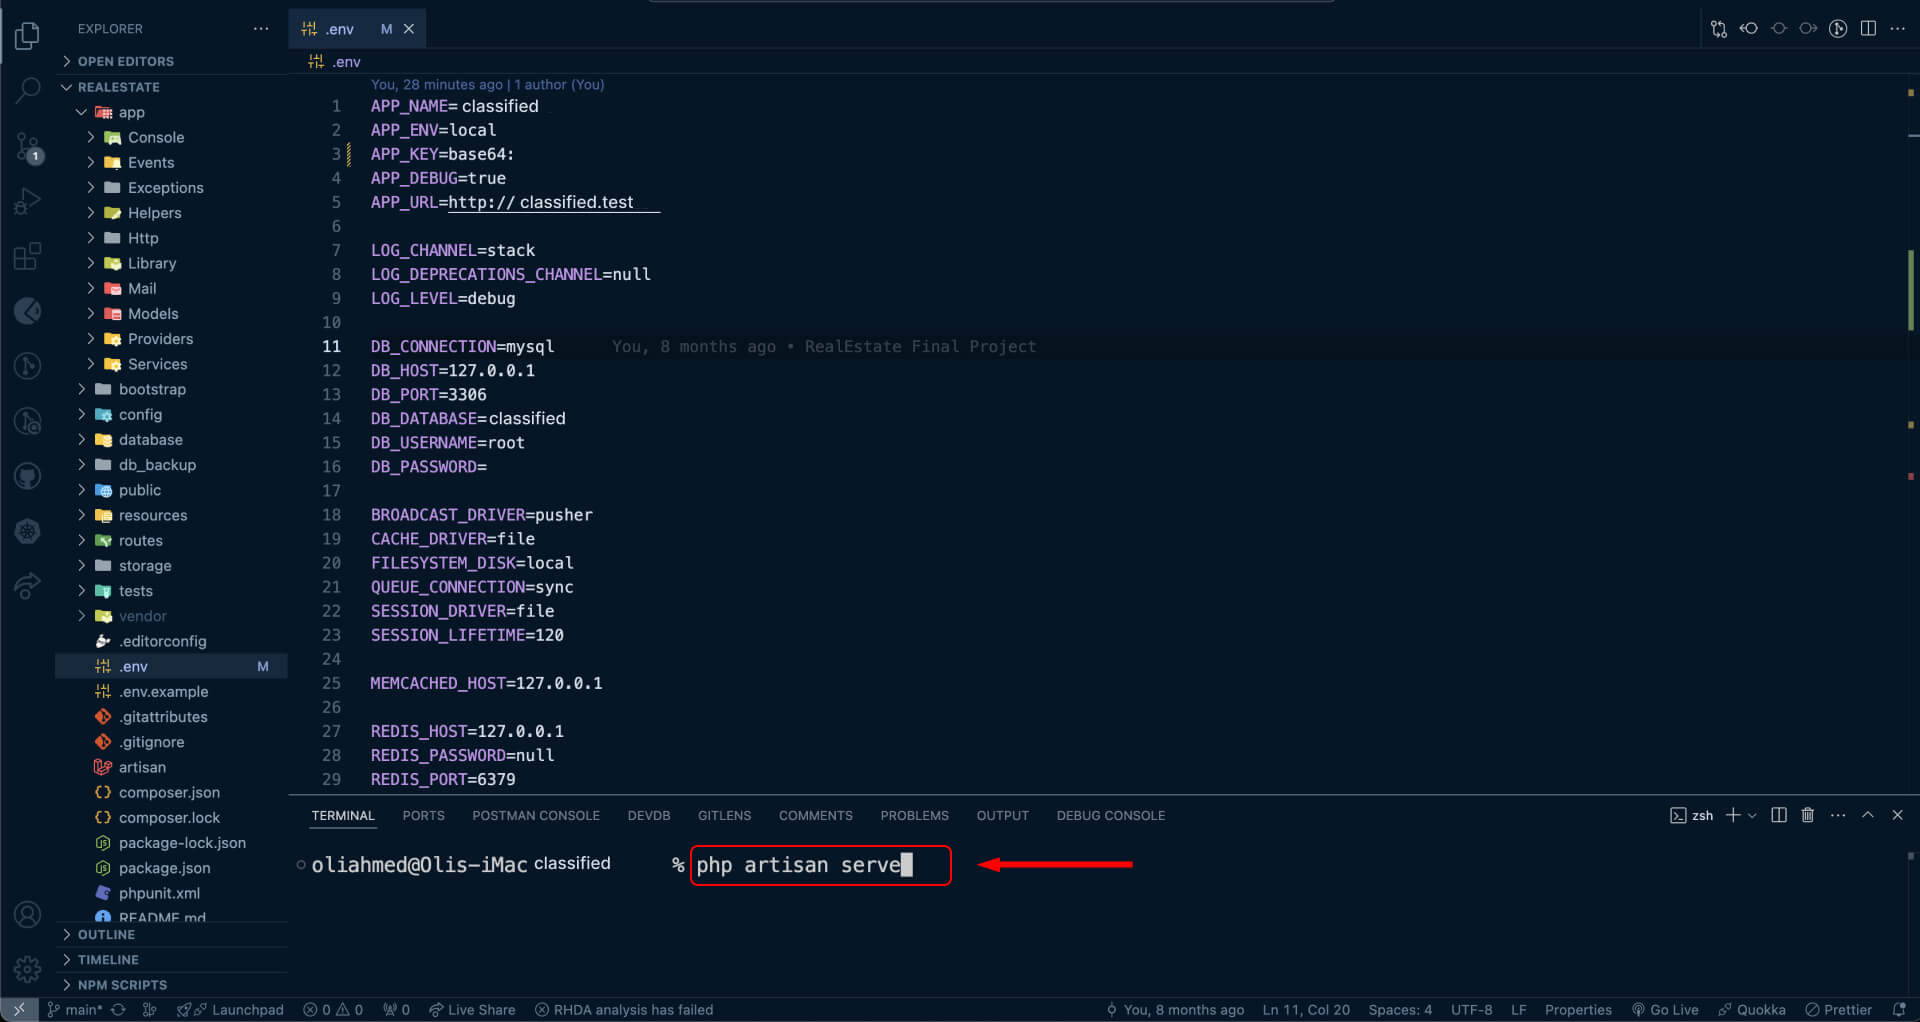Split the terminal panel

point(1778,815)
